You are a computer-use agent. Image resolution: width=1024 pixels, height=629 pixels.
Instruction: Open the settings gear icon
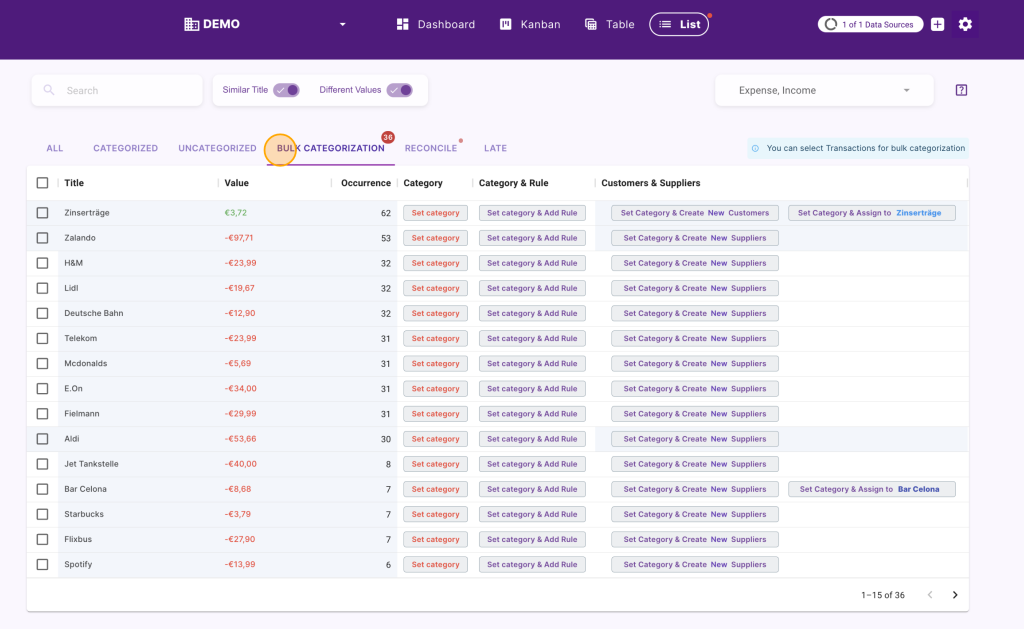pyautogui.click(x=965, y=24)
